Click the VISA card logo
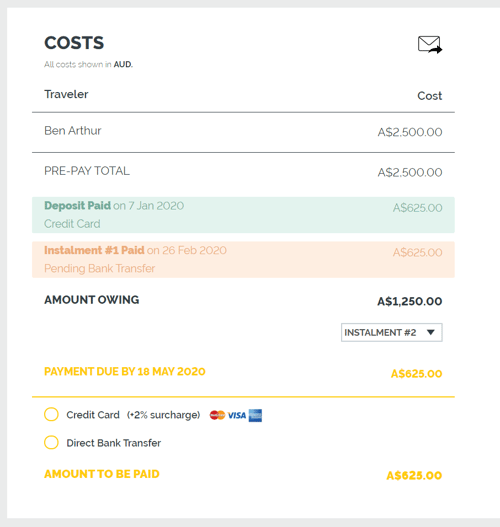500x527 pixels. [x=237, y=415]
